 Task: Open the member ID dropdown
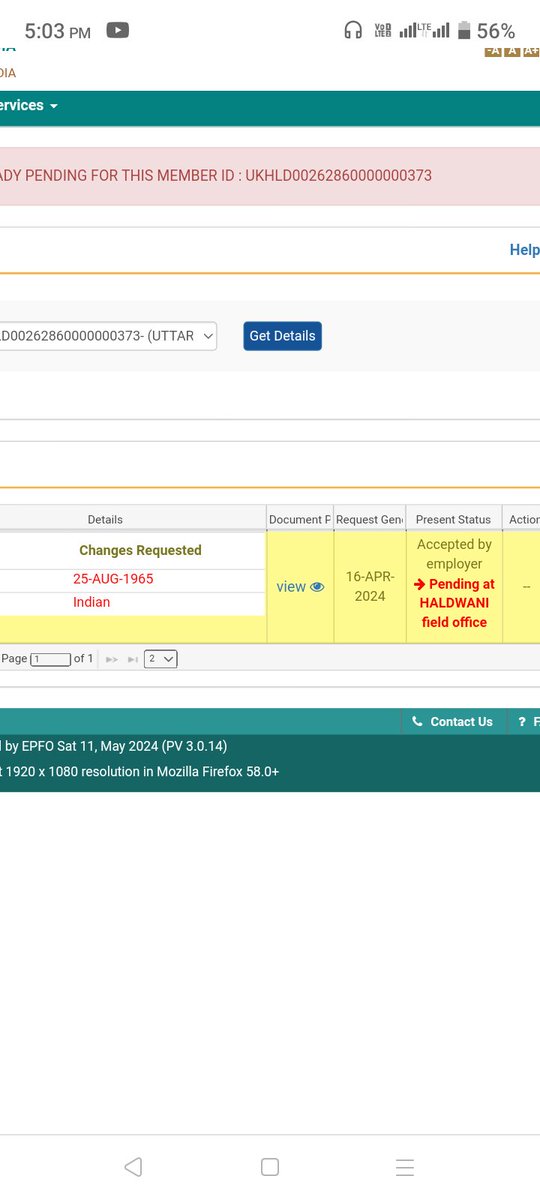(x=108, y=336)
